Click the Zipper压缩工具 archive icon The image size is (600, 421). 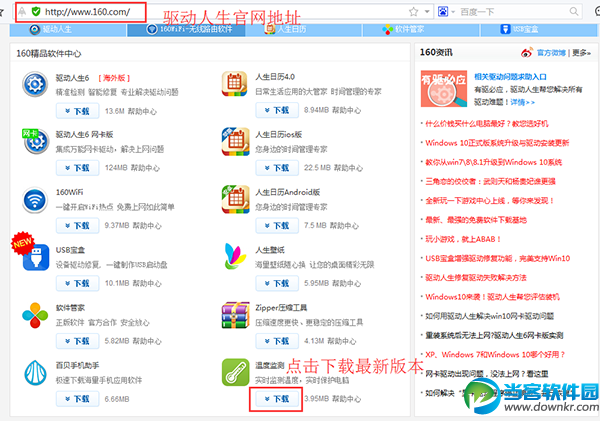tap(235, 315)
